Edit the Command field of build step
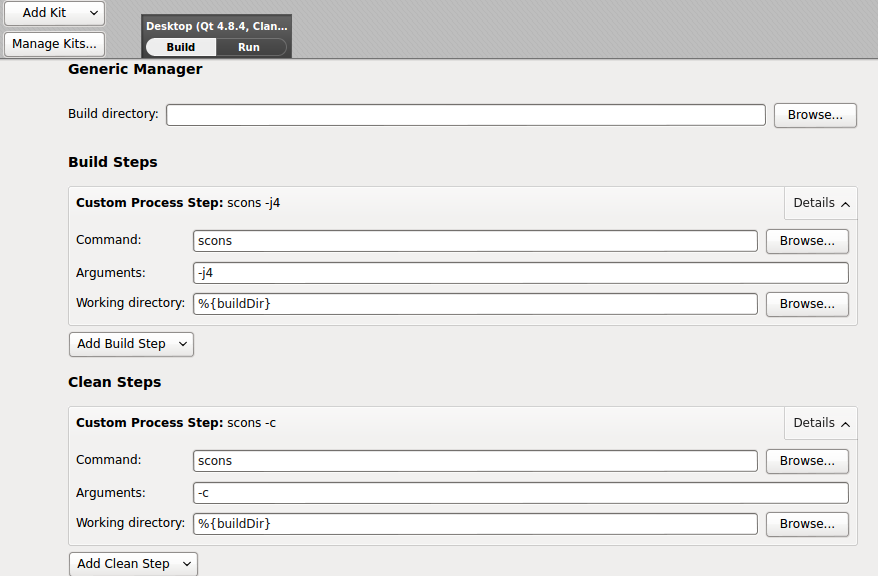The width and height of the screenshot is (878, 576). point(475,241)
